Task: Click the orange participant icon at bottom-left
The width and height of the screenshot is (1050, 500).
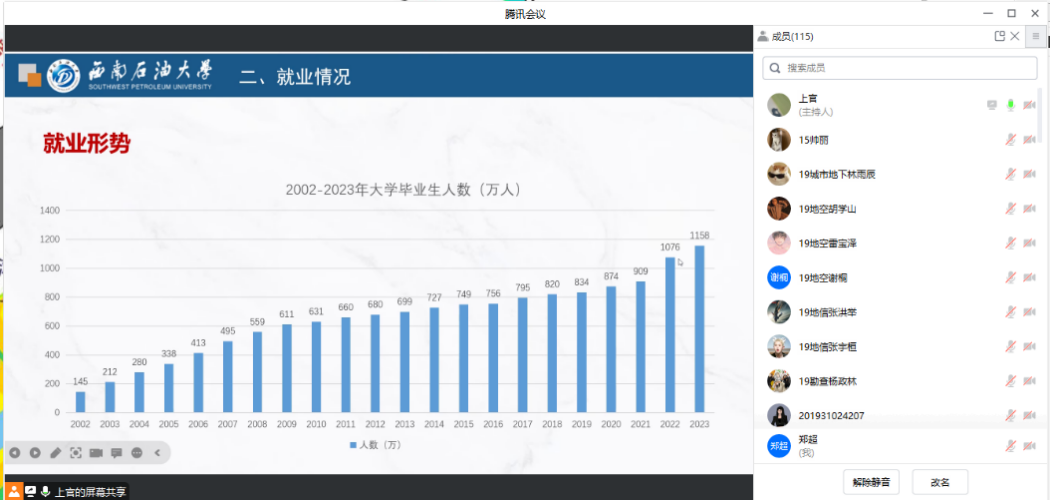Action: coord(14,491)
